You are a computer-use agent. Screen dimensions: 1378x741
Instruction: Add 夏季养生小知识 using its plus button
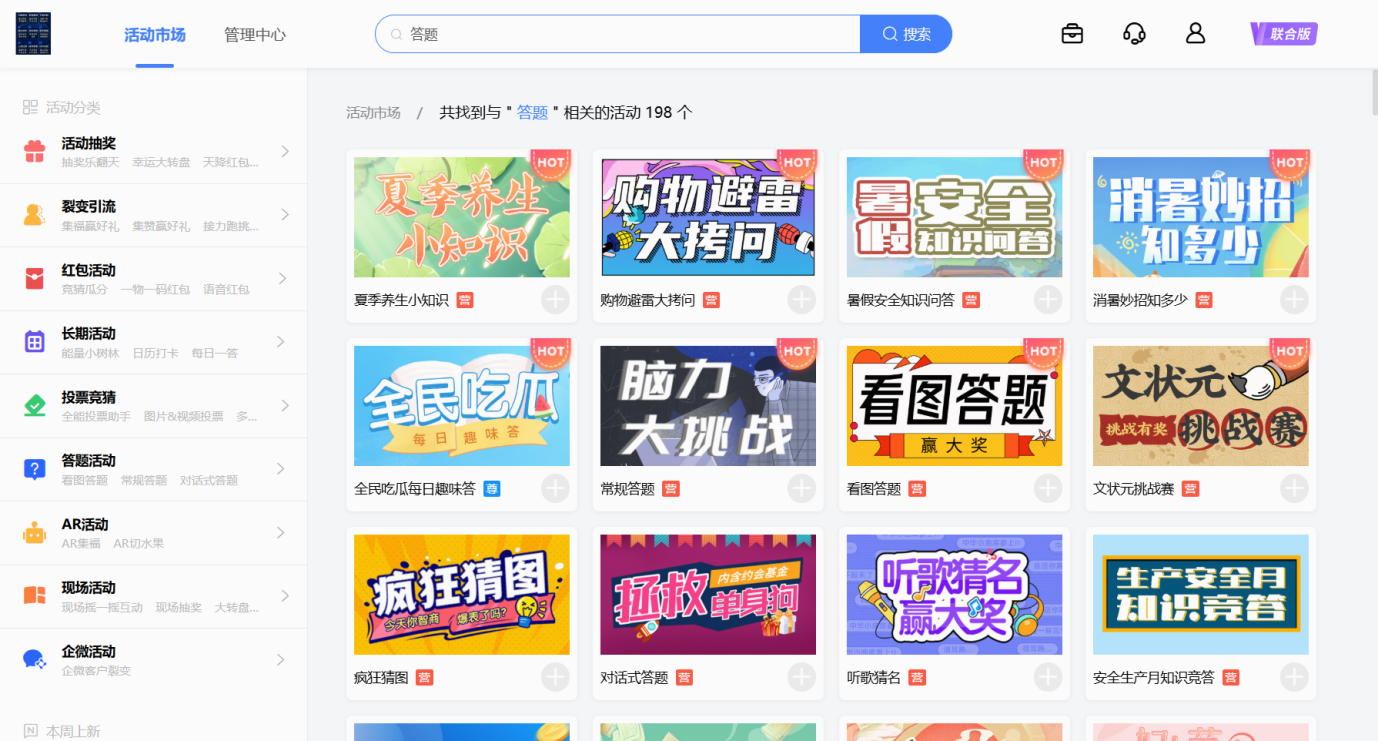pos(555,300)
